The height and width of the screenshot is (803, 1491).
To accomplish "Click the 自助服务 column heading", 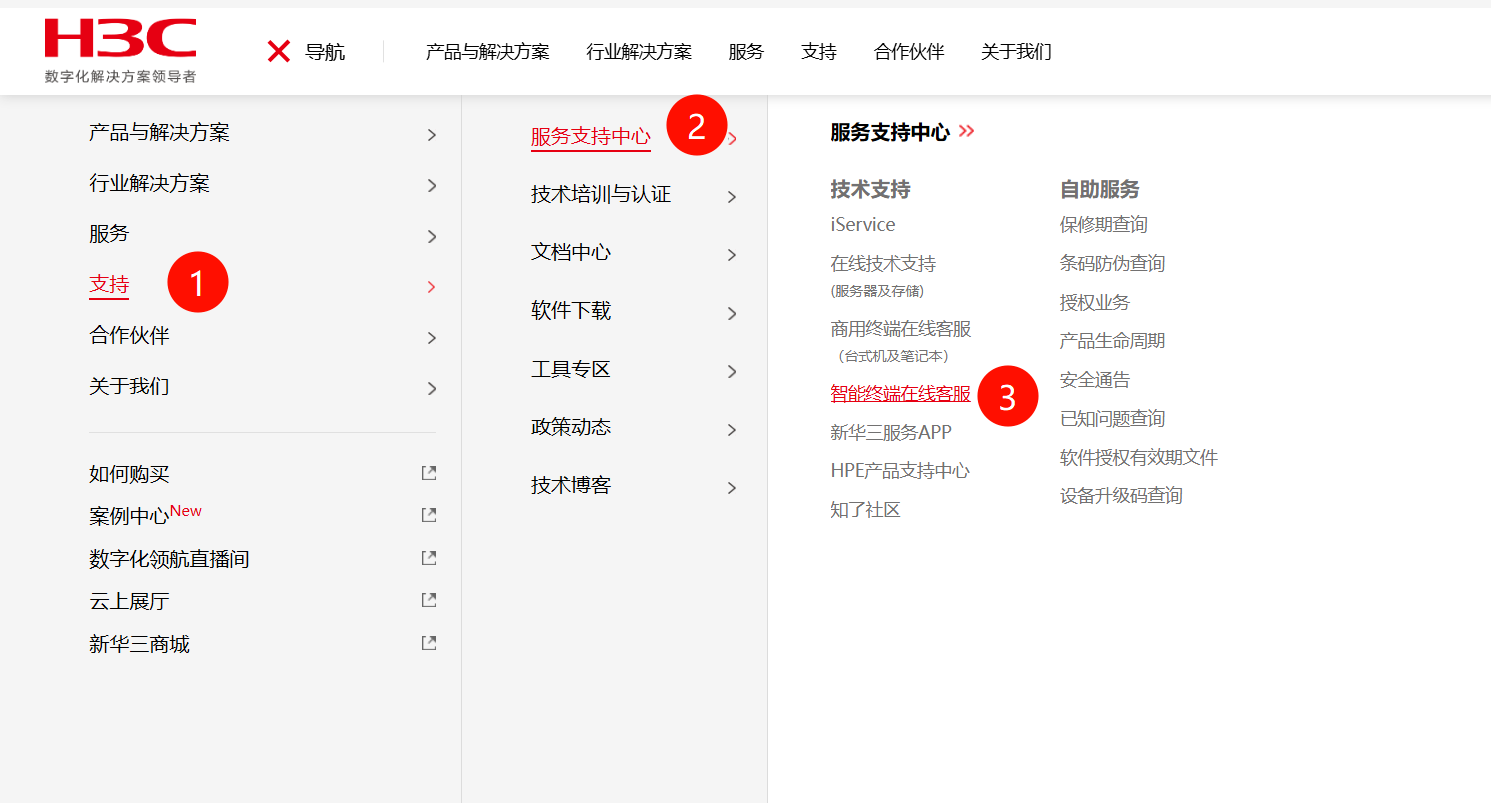I will point(1100,189).
